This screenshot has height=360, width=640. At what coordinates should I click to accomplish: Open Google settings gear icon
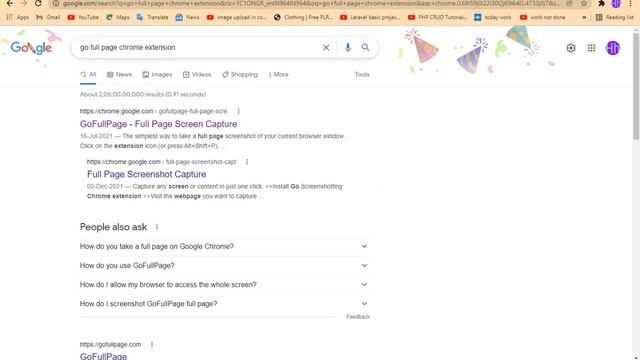point(571,48)
